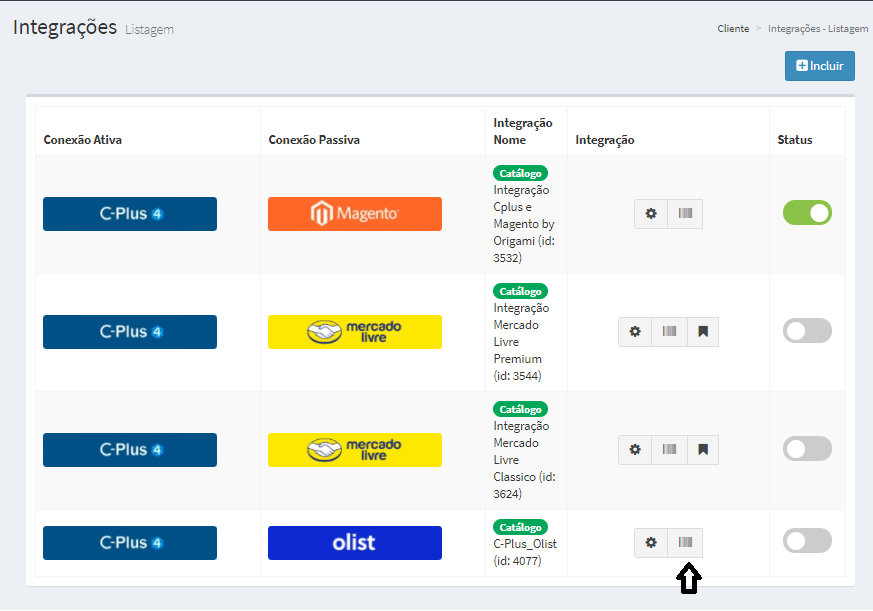873x611 pixels.
Task: Select text 'Integração Mercado Livre Classico (id: 3624)'
Action: (x=524, y=460)
